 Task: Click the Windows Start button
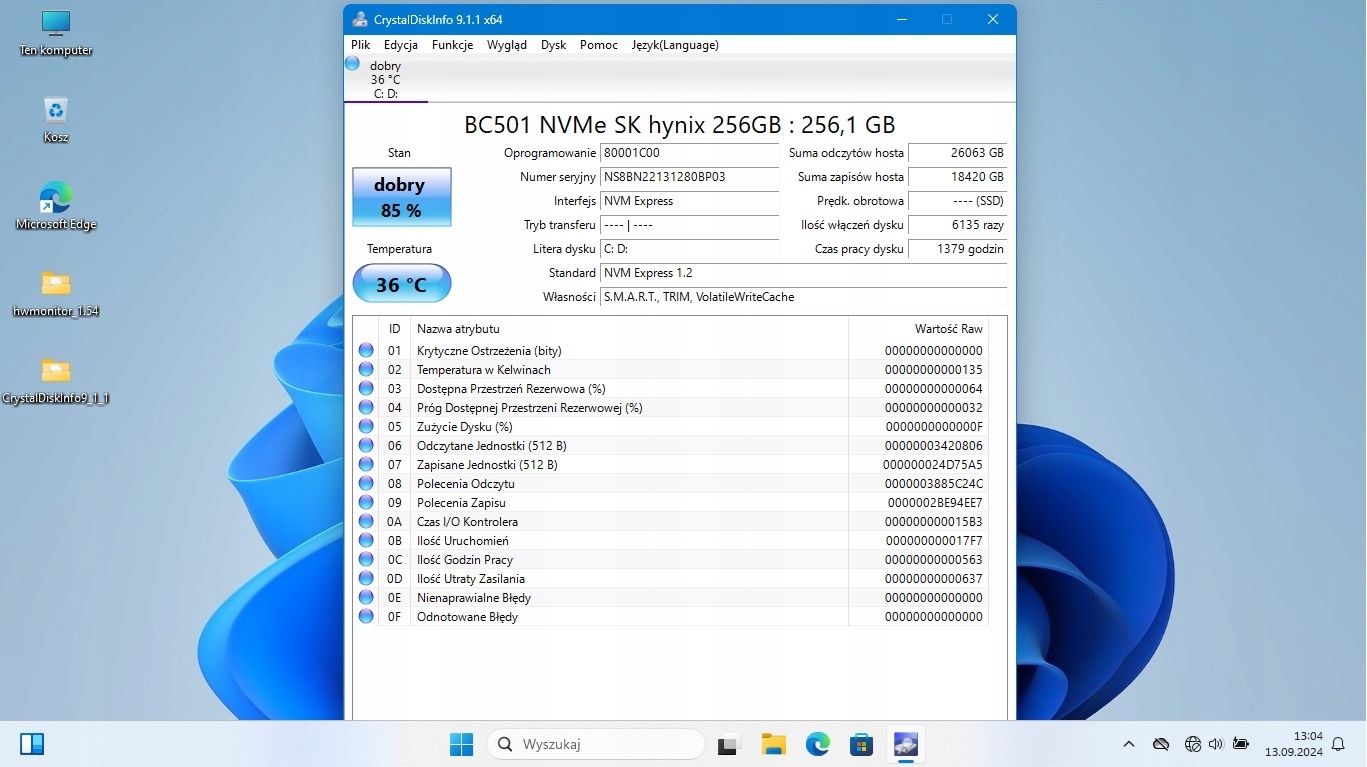(x=461, y=744)
